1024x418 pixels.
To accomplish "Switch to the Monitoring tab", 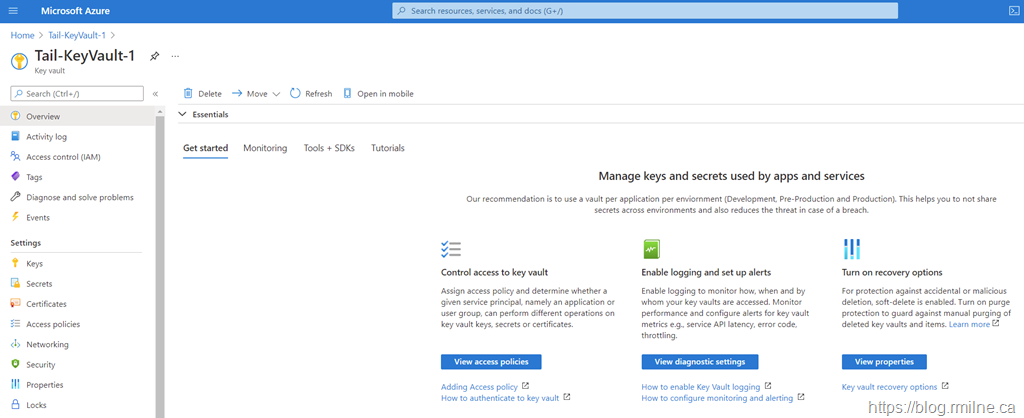I will (265, 148).
